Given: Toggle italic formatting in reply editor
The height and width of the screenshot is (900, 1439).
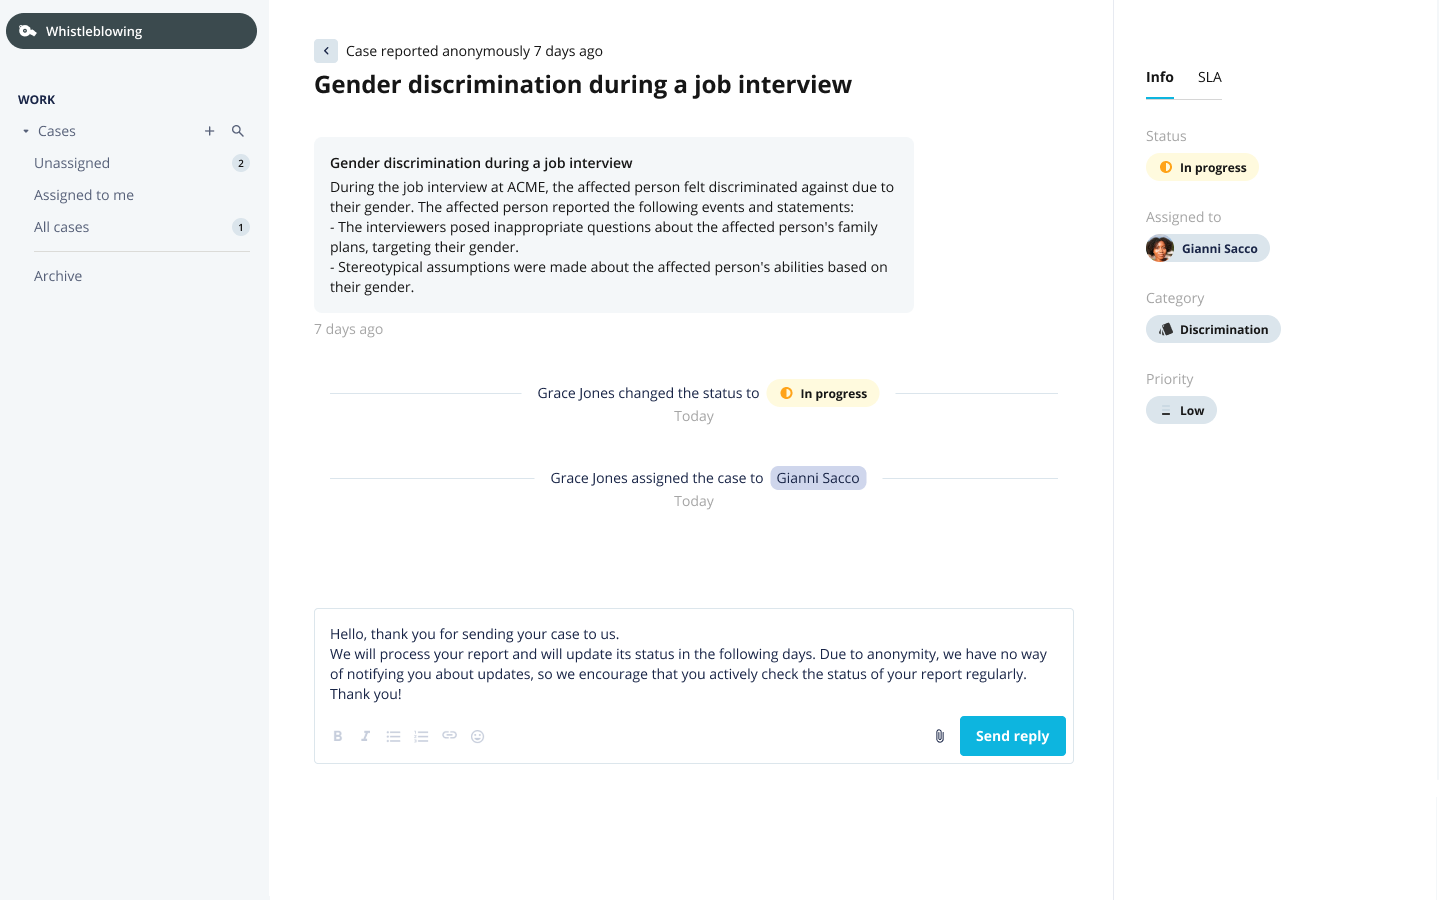Looking at the screenshot, I should pos(366,736).
